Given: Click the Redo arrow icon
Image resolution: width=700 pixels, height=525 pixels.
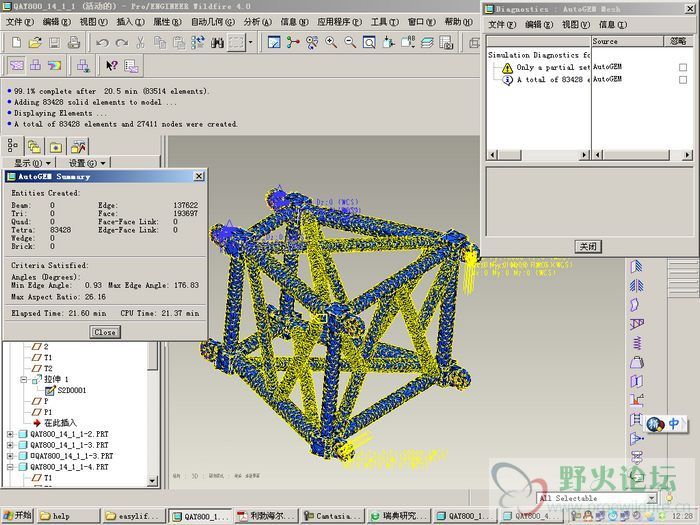Looking at the screenshot, I should [121, 43].
